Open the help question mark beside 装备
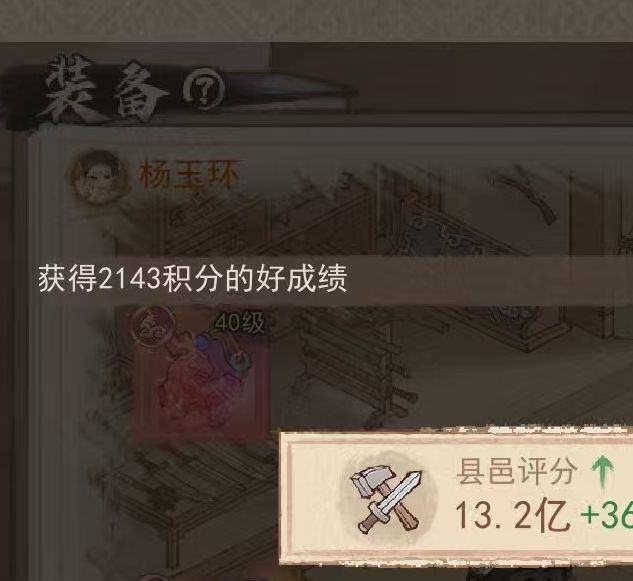Image resolution: width=633 pixels, height=581 pixels. [203, 90]
